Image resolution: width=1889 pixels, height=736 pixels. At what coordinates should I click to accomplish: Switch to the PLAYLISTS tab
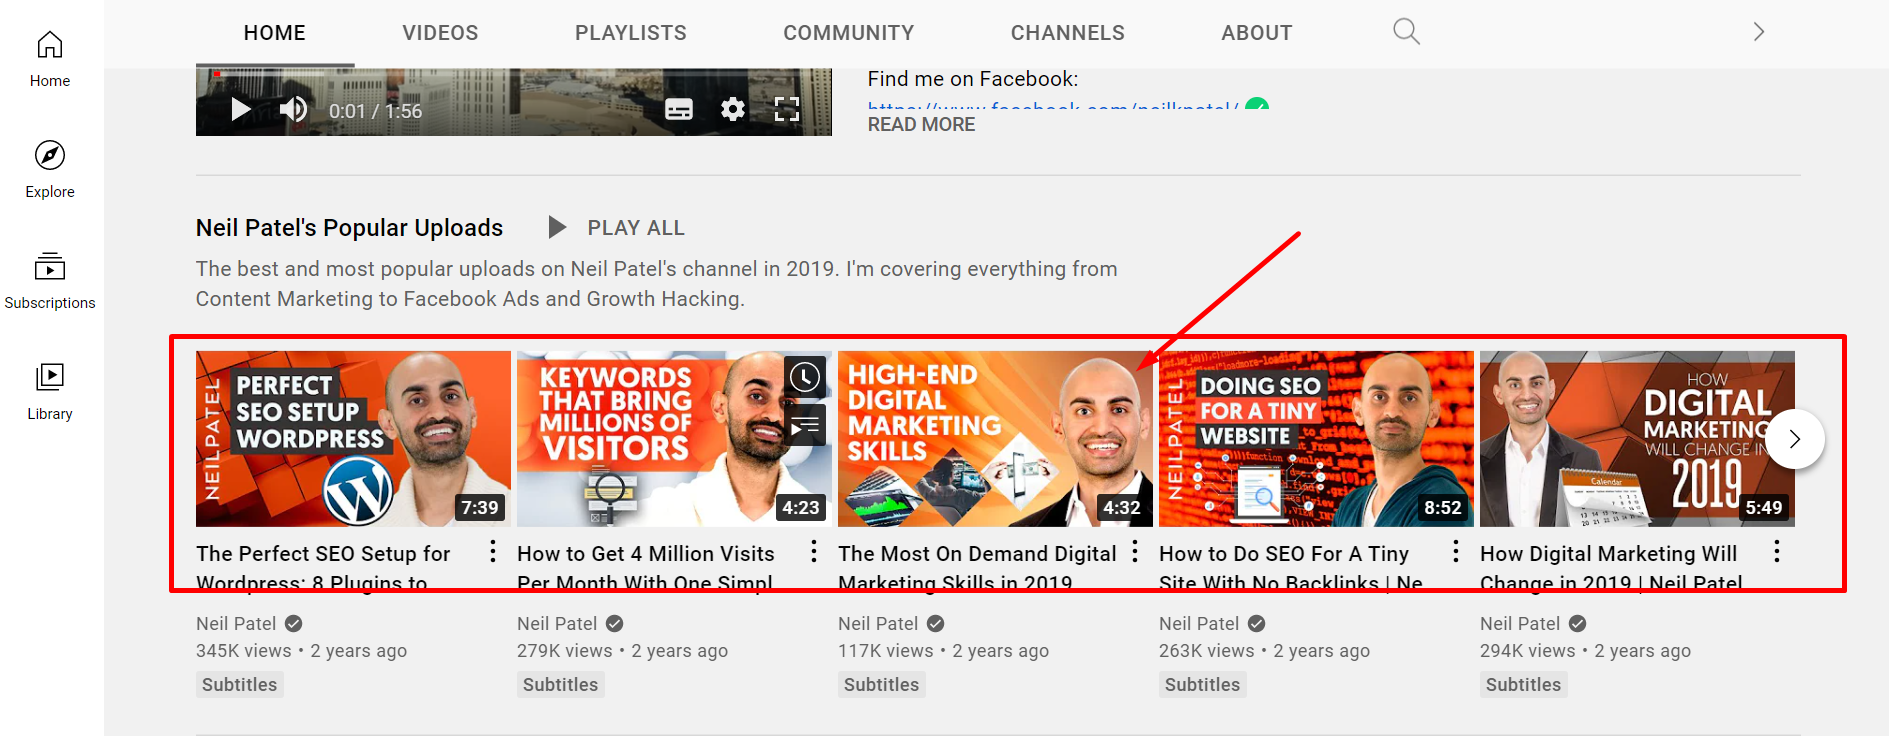[x=631, y=33]
